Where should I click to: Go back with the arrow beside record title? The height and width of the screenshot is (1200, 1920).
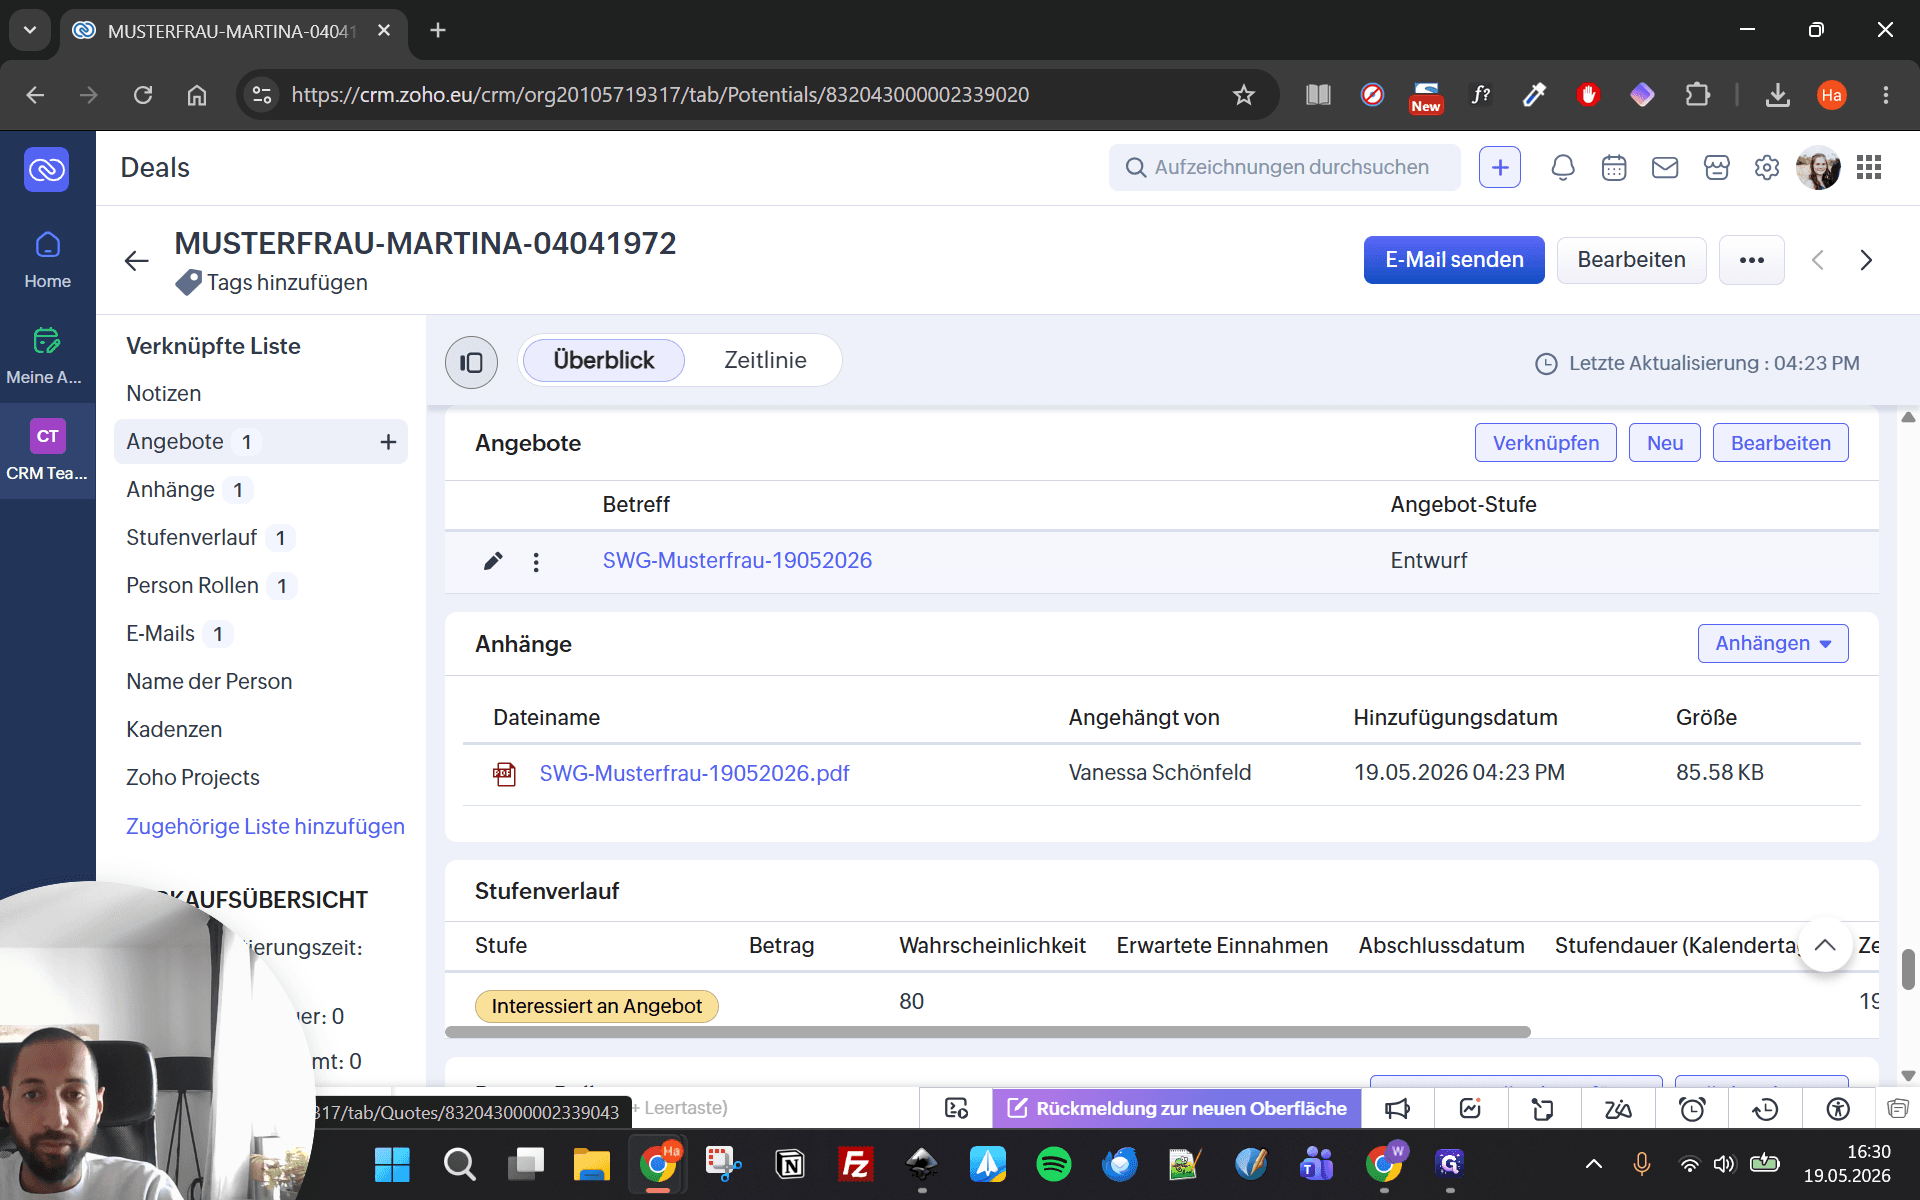137,261
